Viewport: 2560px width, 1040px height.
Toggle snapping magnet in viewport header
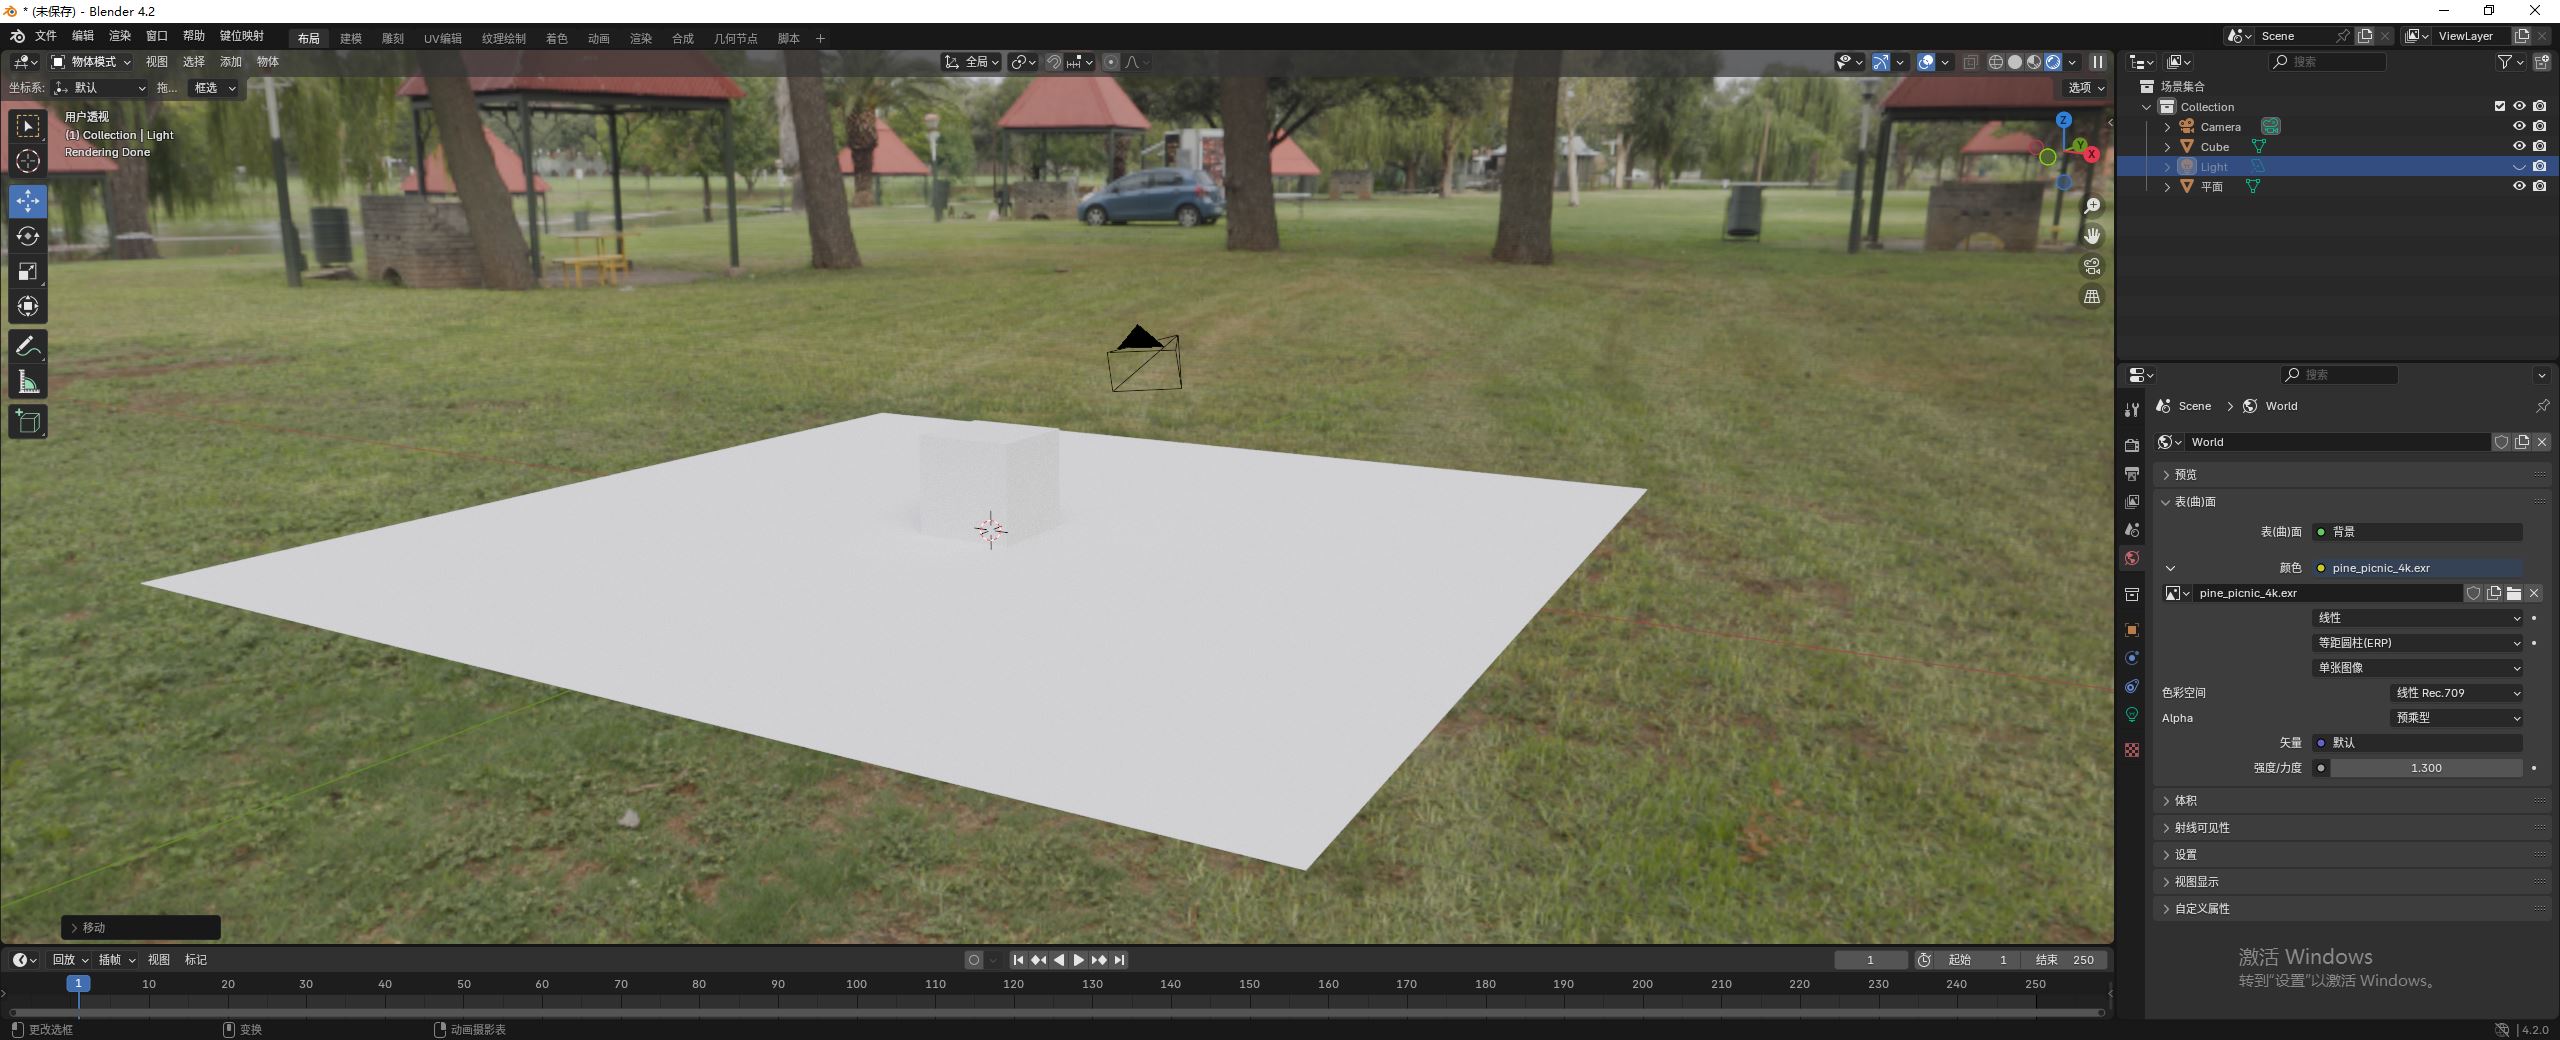(x=1053, y=62)
